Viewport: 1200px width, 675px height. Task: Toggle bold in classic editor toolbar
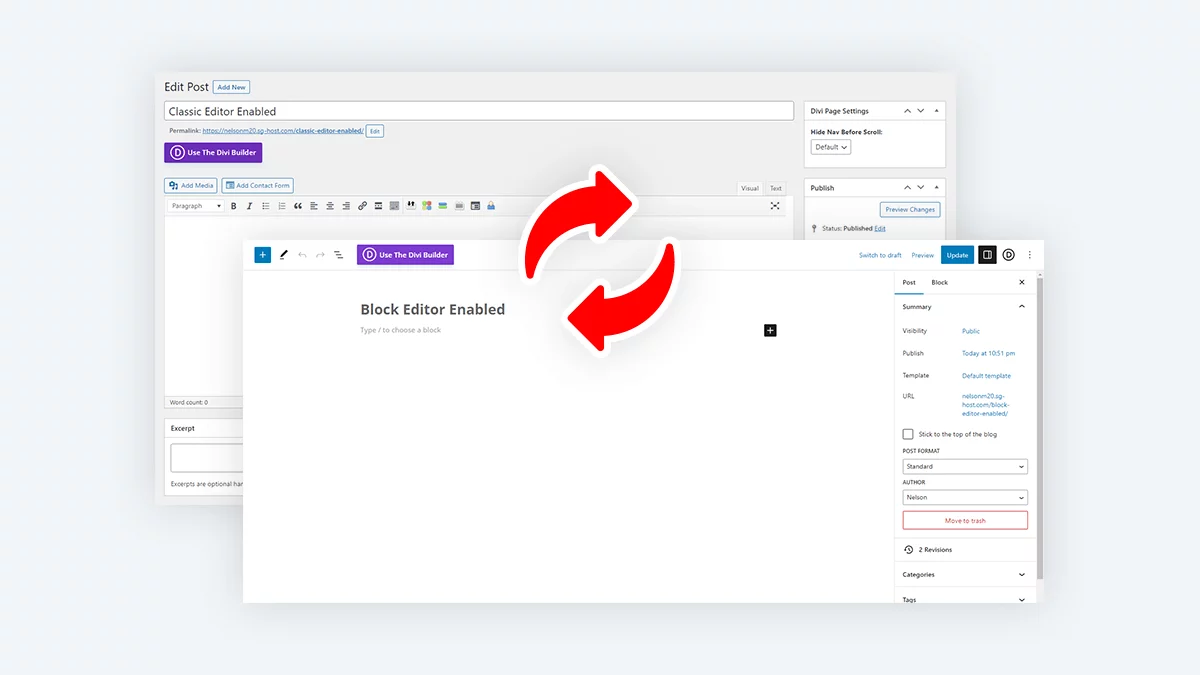(x=234, y=206)
